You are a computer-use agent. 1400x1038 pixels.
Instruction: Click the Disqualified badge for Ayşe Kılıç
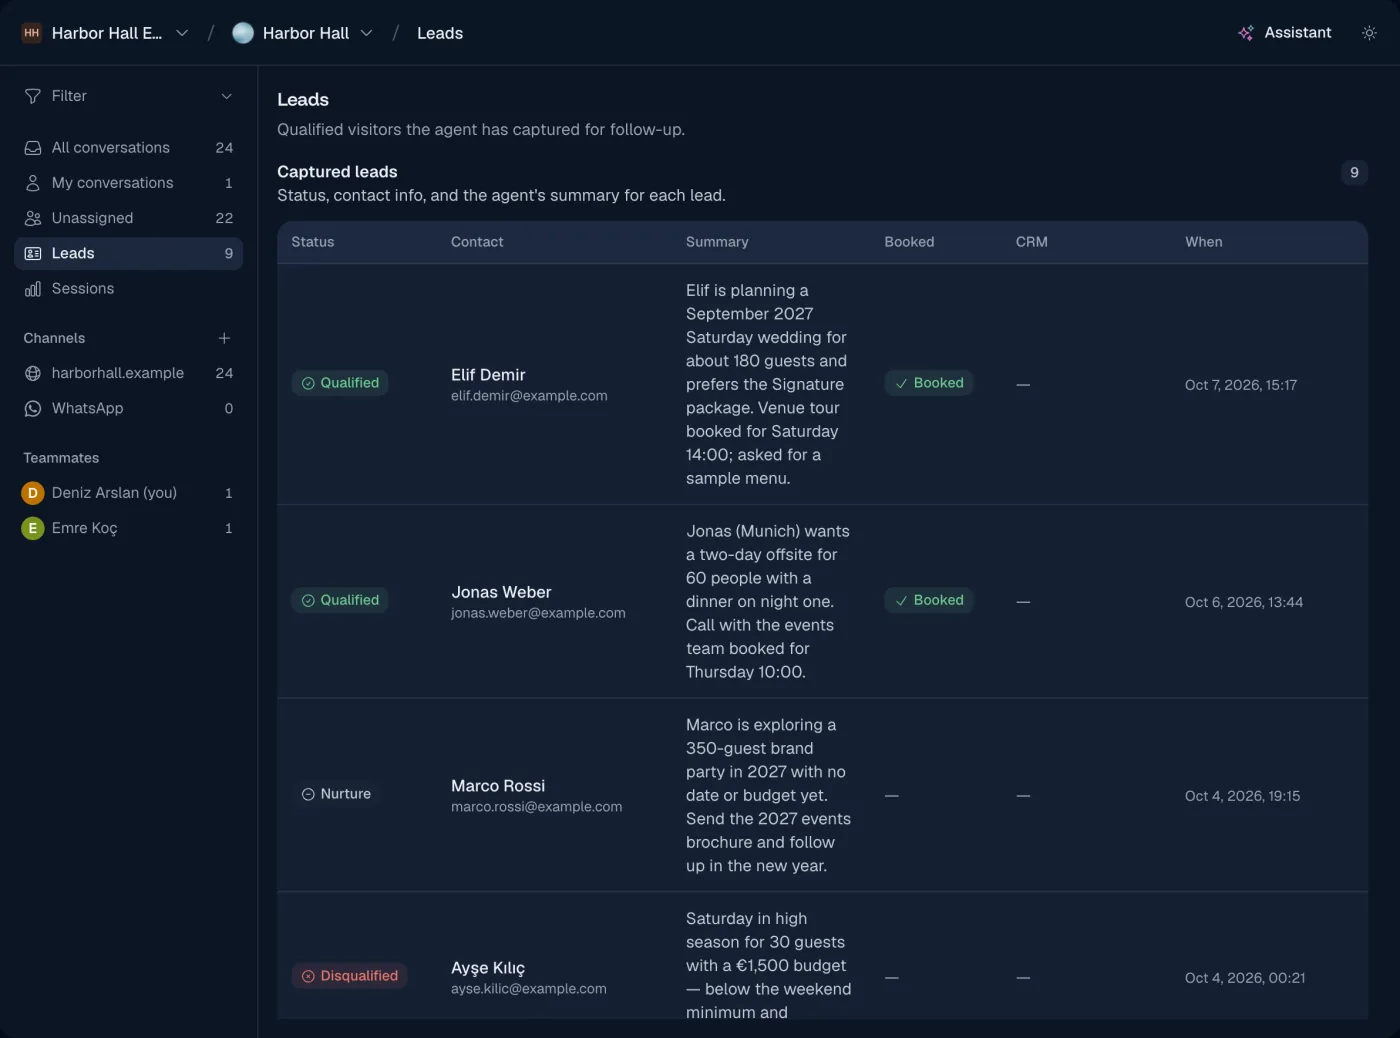pyautogui.click(x=349, y=976)
